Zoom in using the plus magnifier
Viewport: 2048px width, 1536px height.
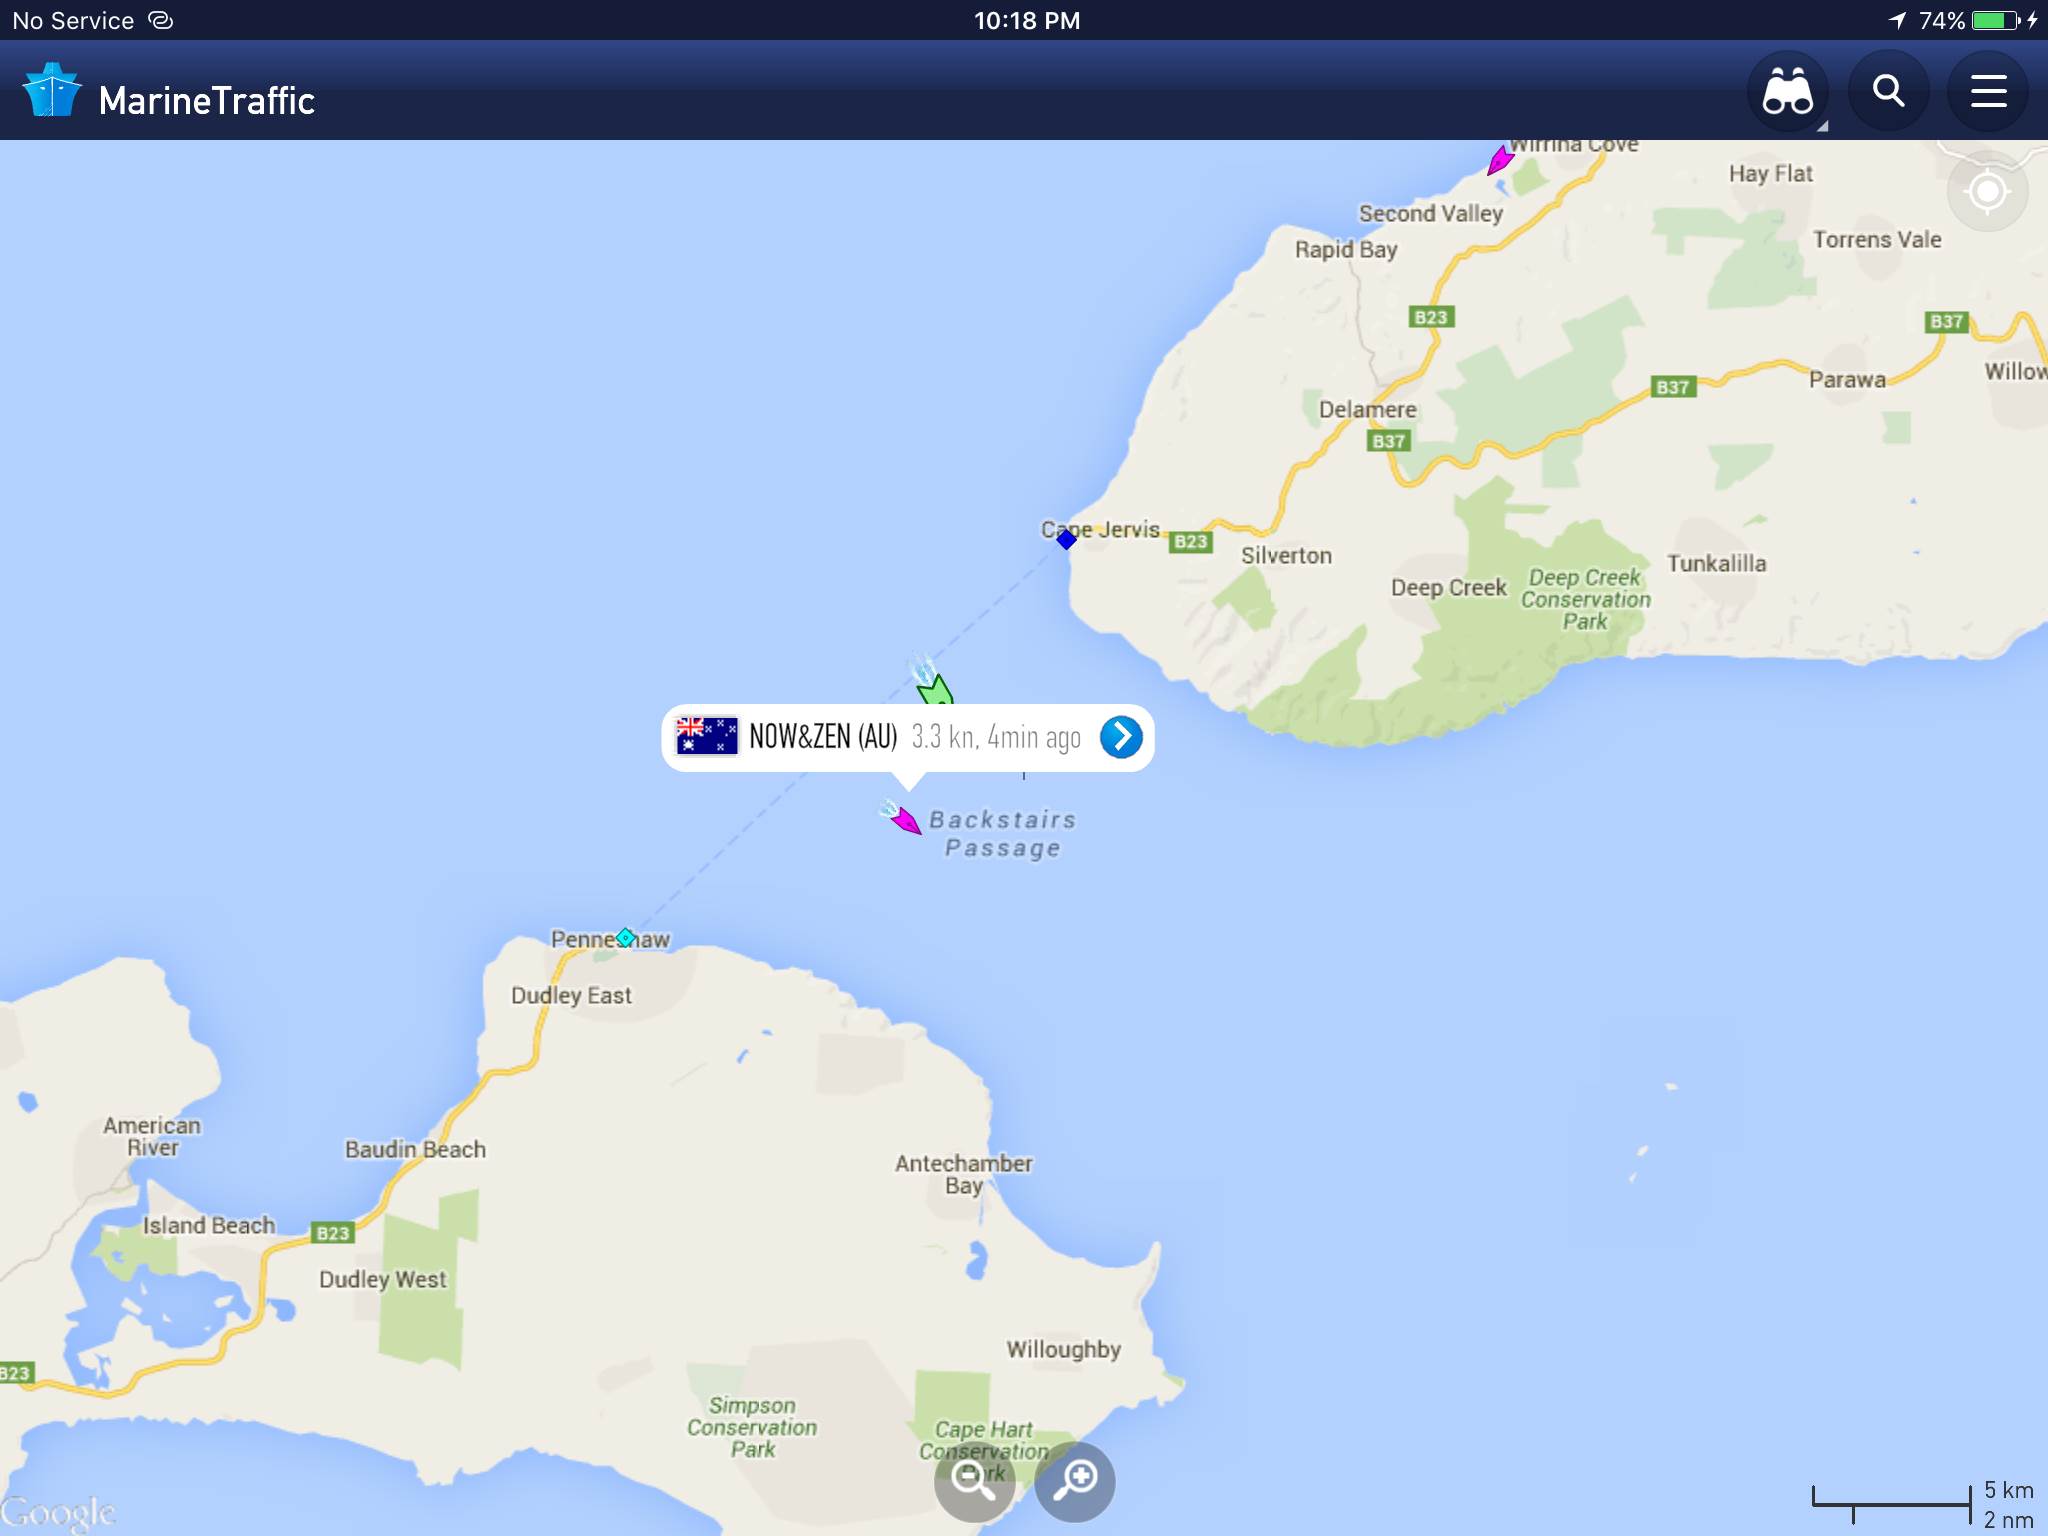pos(1075,1481)
